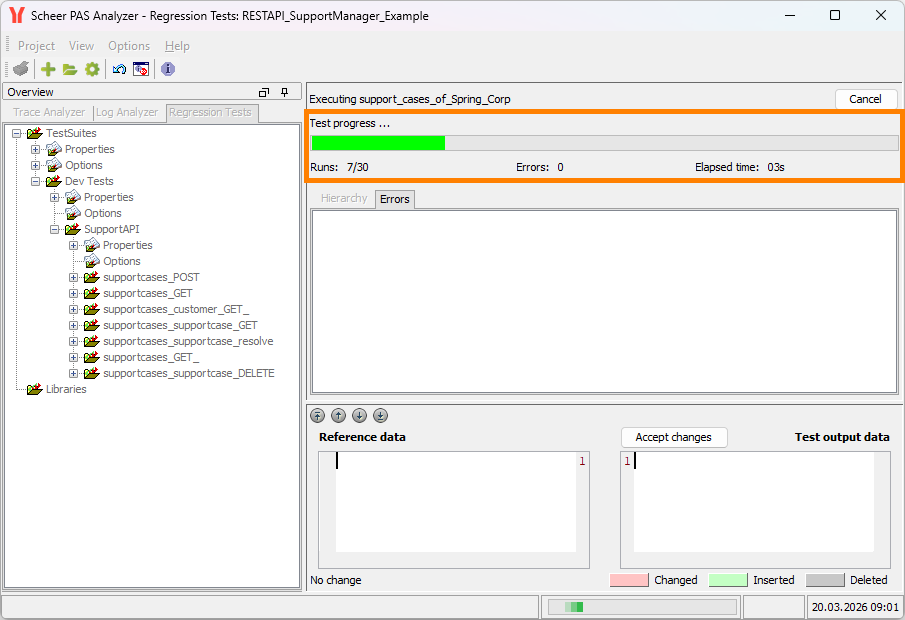Collapse the Dev Tests tree node

tap(35, 181)
